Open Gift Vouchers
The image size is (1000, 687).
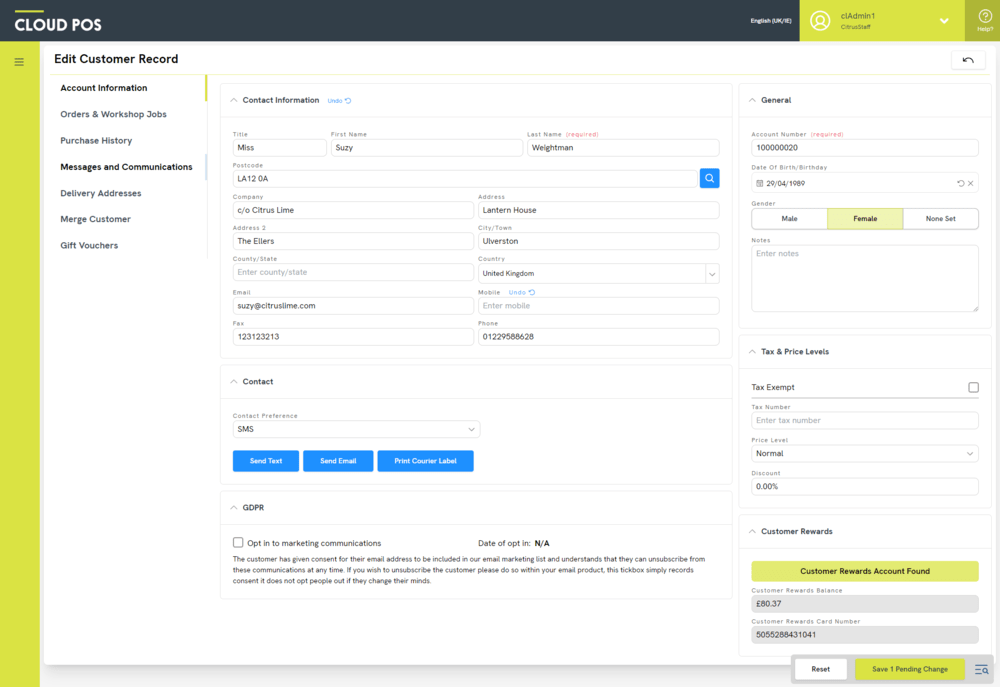89,246
